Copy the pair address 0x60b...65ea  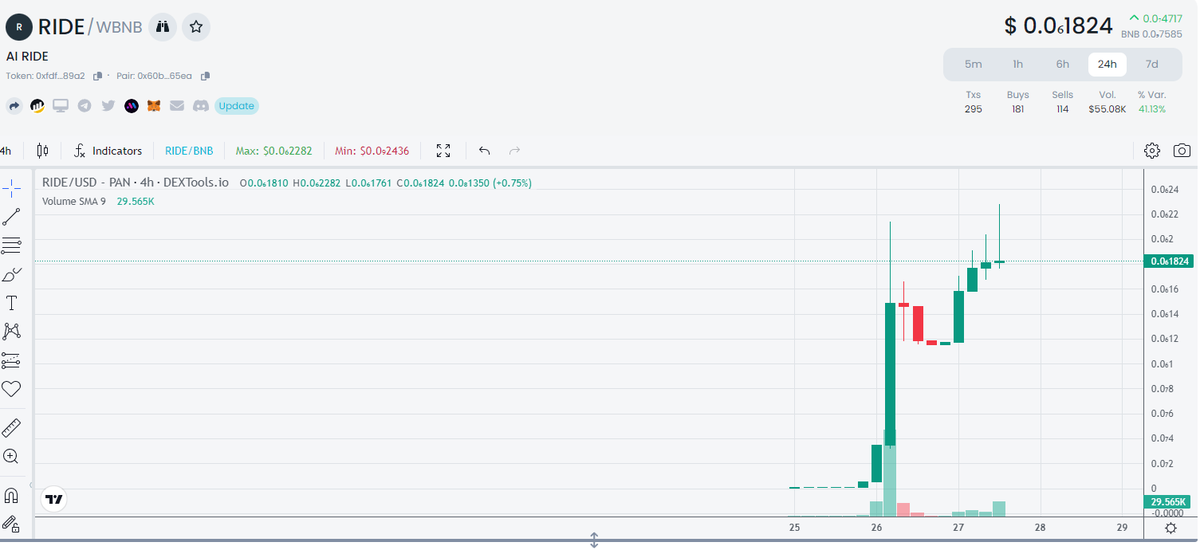point(205,76)
